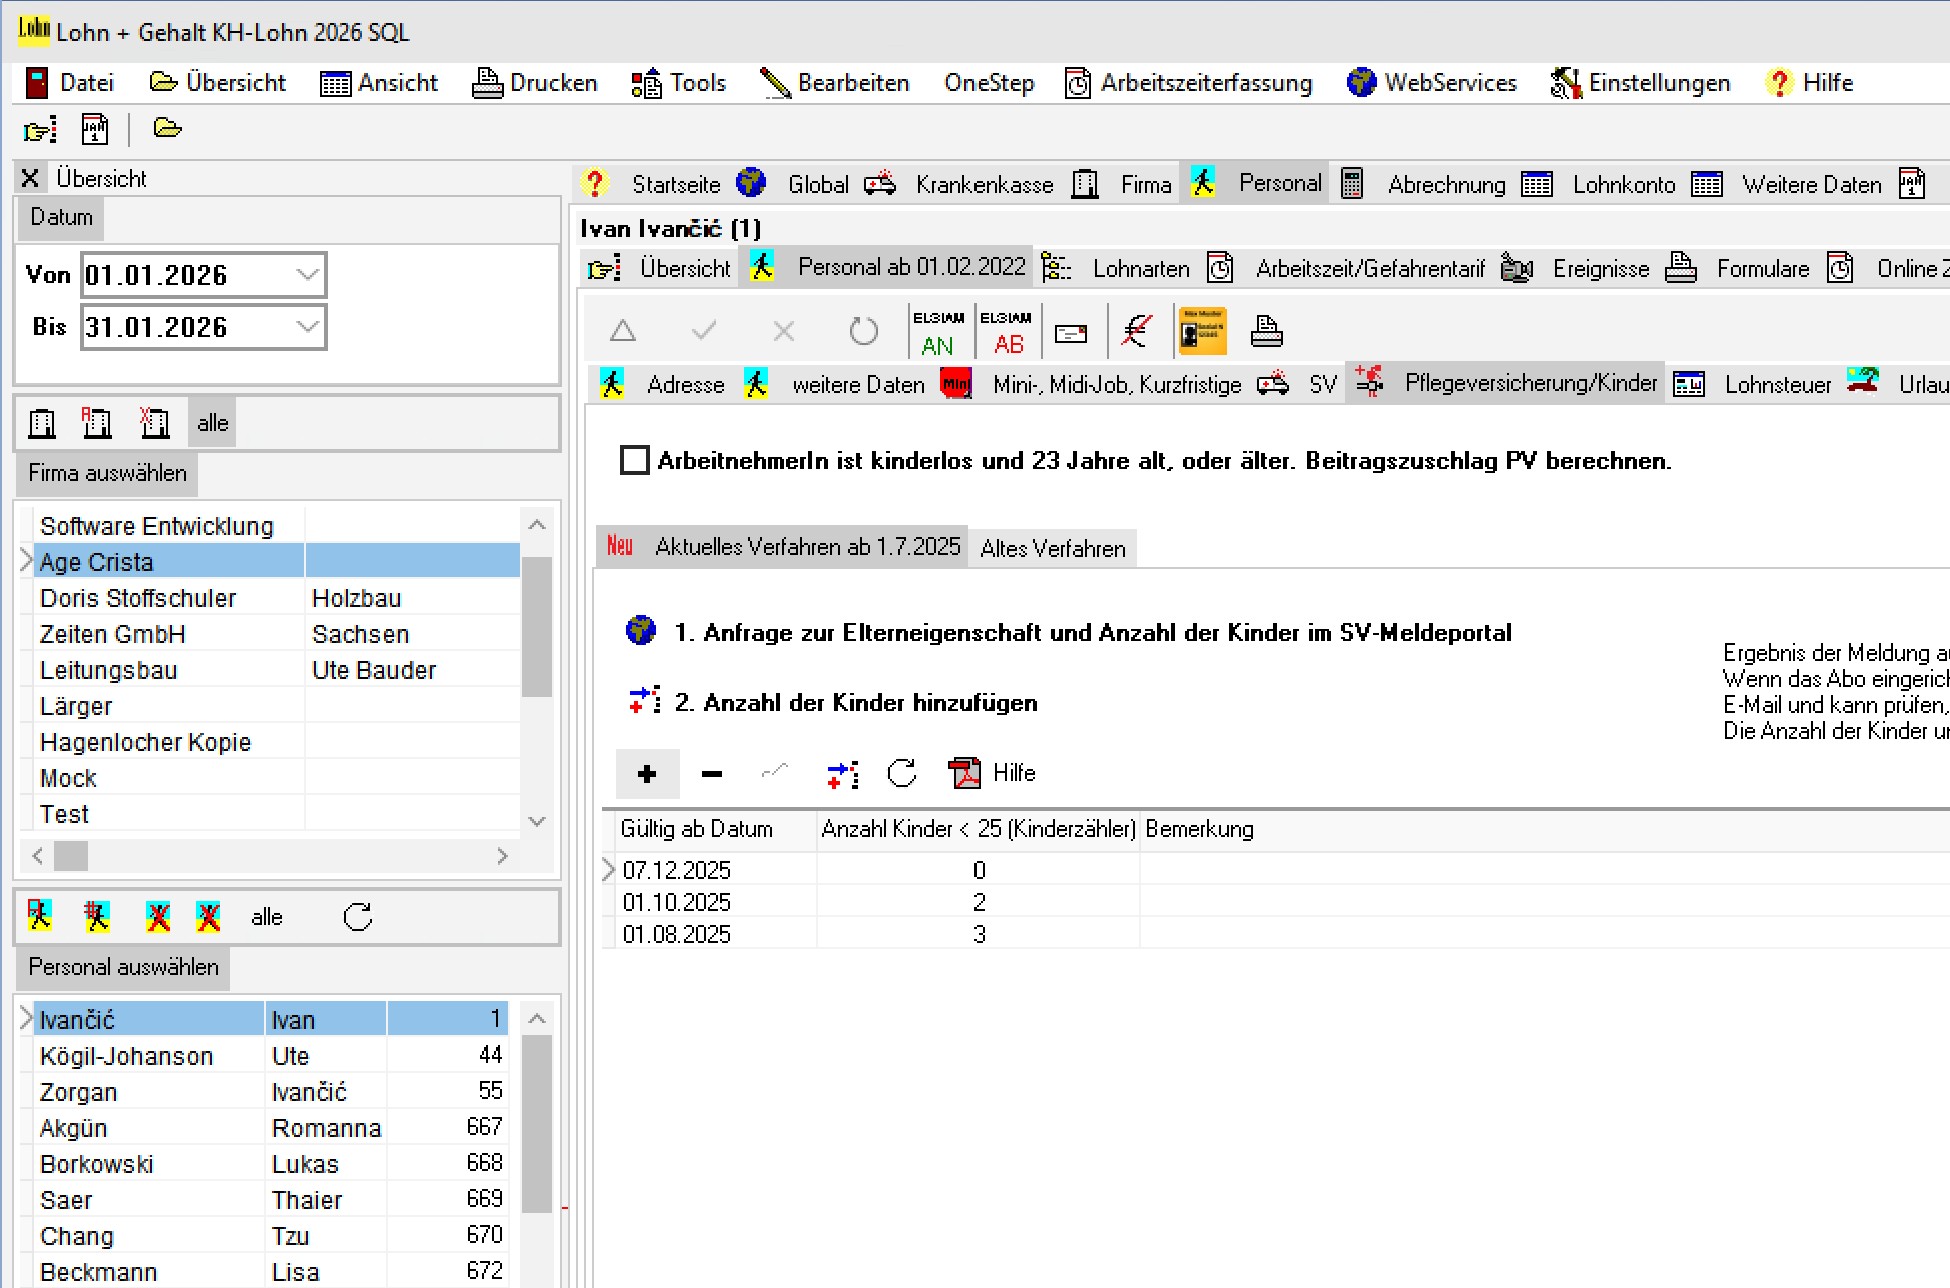Viewport: 1950px width, 1288px height.
Task: Click globe icon for SV-Meldeportal Anfrage
Action: (x=641, y=631)
